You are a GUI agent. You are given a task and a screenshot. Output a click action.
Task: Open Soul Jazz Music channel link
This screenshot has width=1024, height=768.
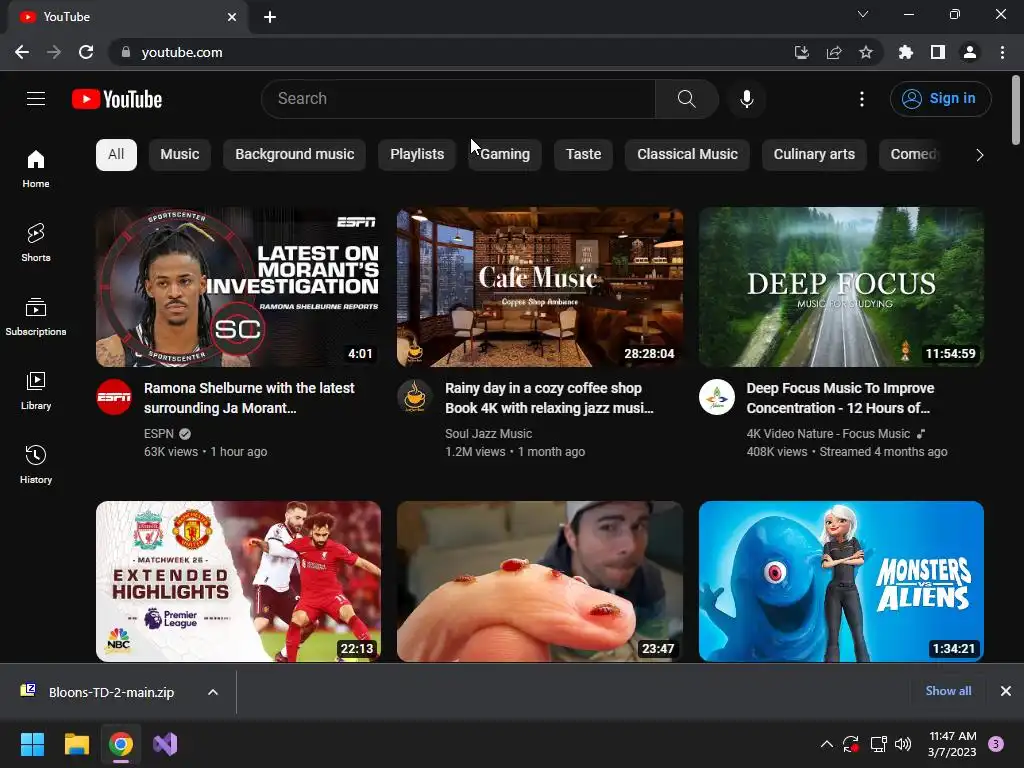(x=488, y=434)
